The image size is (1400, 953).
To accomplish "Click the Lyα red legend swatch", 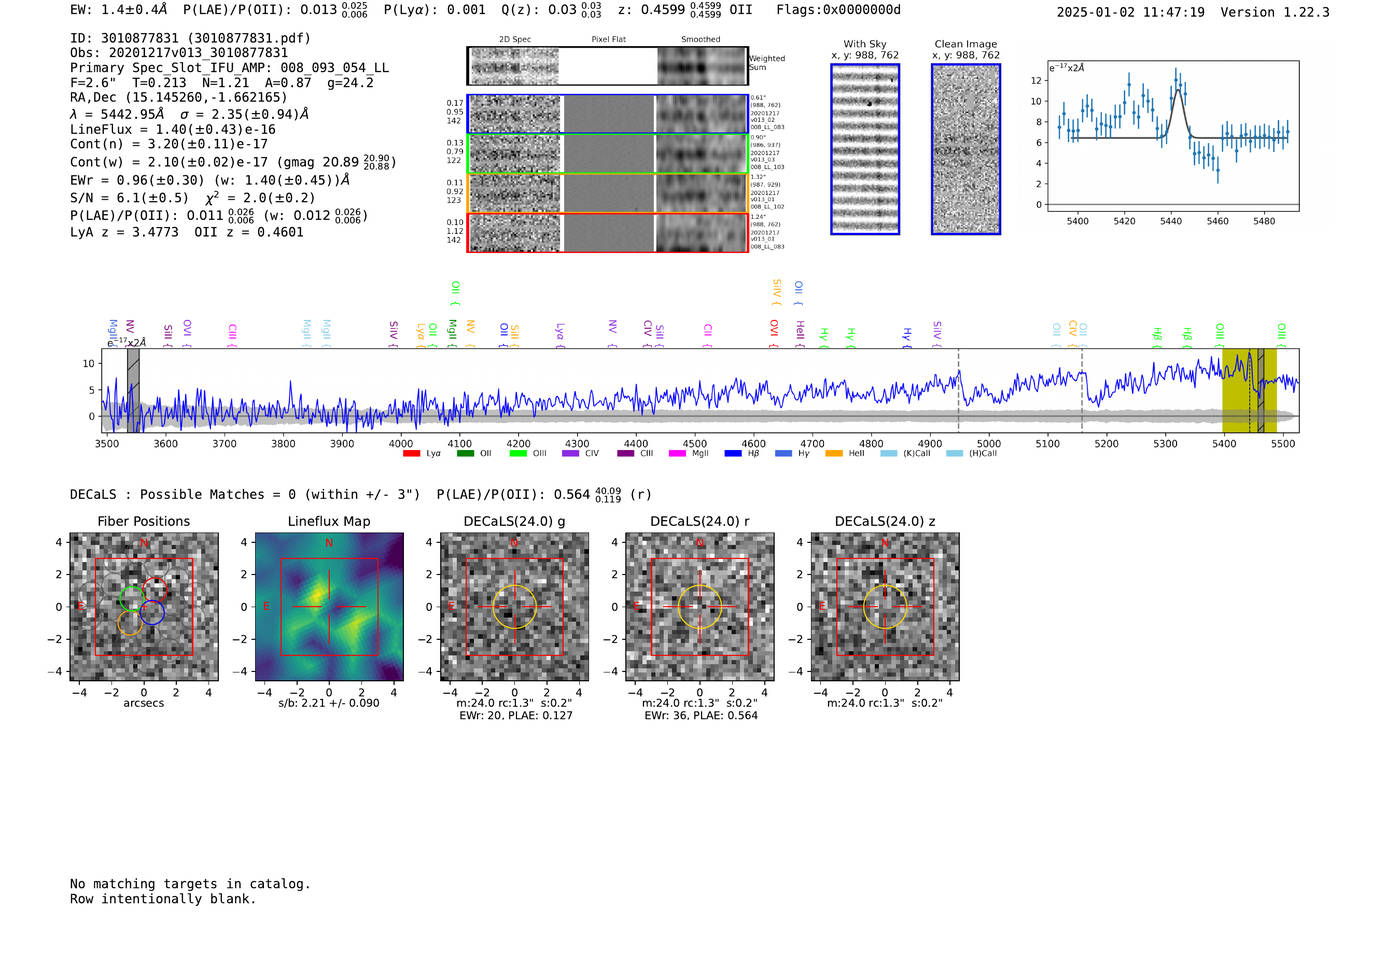I will point(411,454).
